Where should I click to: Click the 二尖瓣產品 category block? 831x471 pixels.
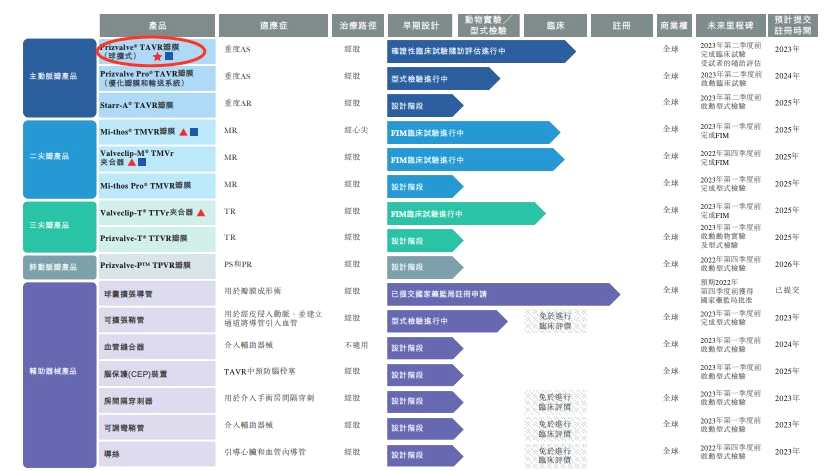click(x=59, y=159)
